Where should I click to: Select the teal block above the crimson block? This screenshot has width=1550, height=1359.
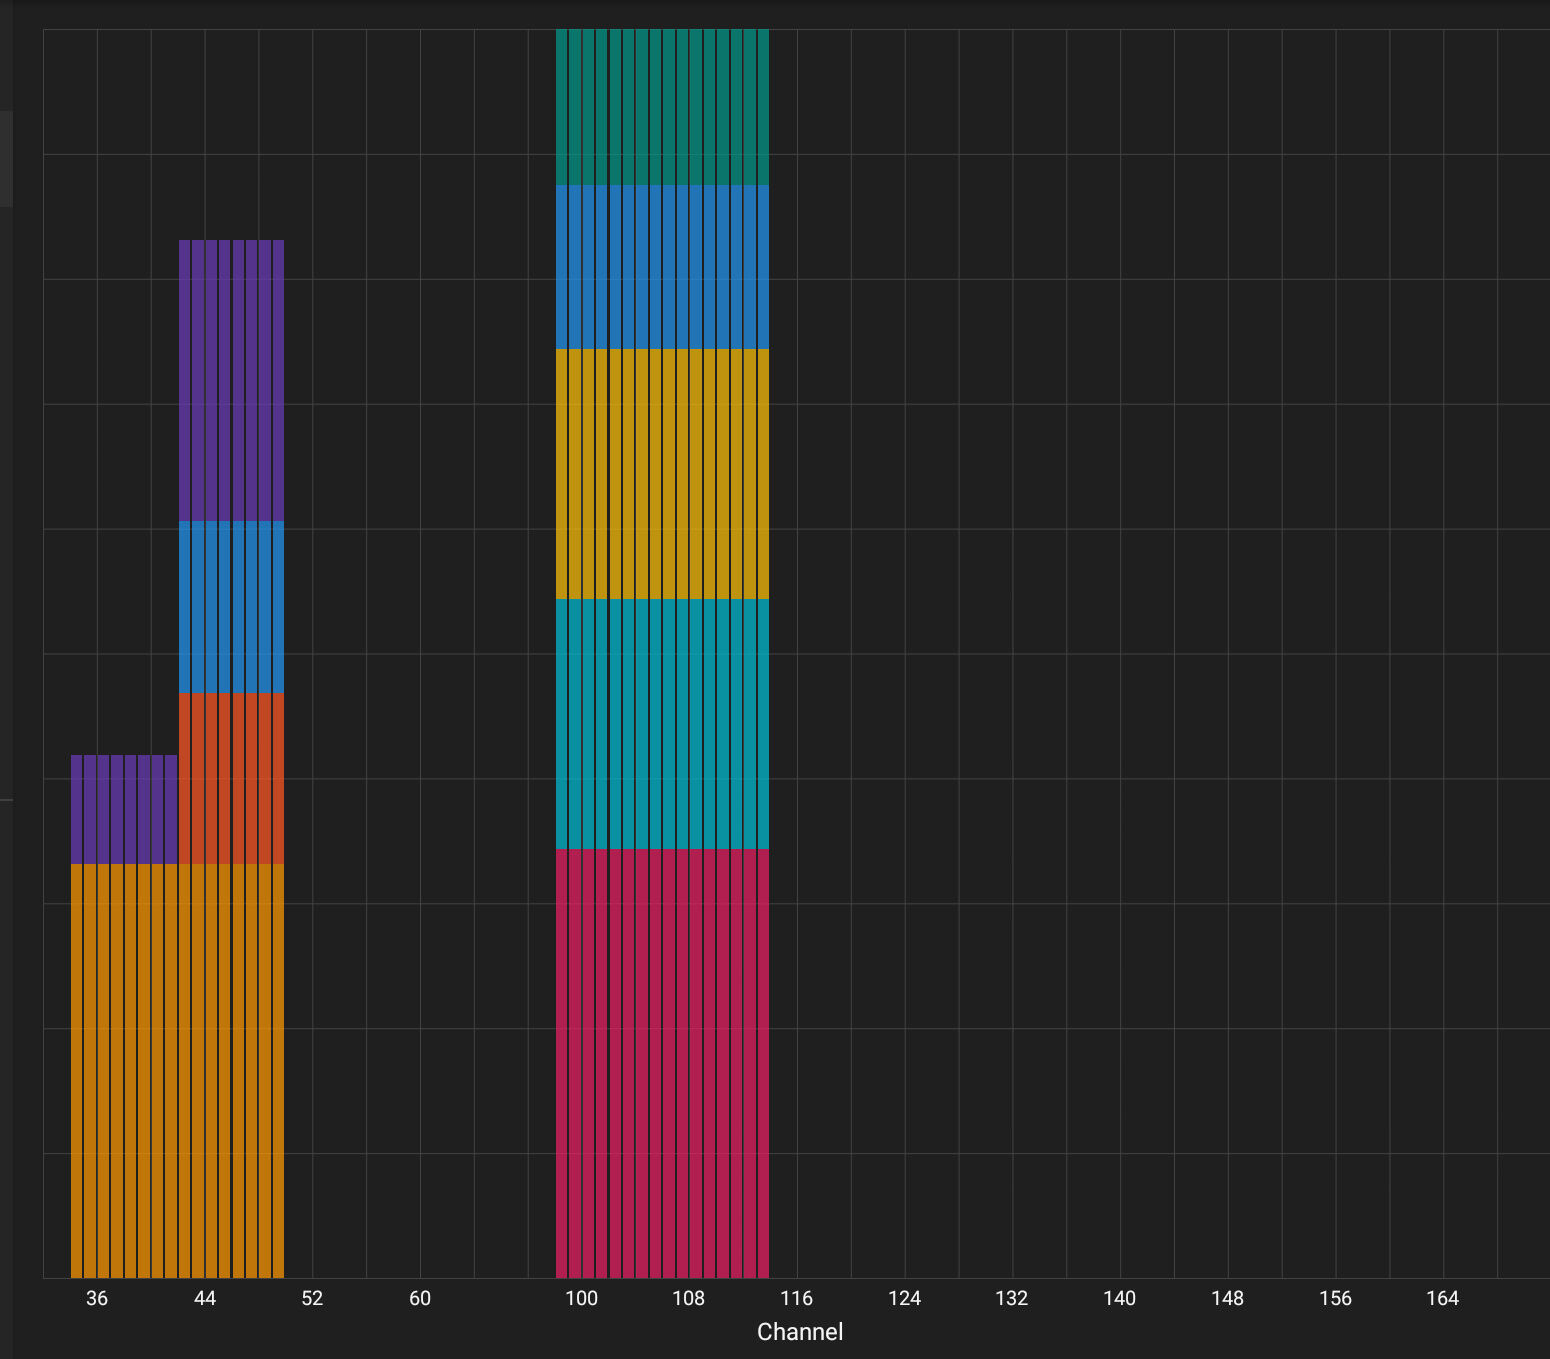tap(662, 724)
